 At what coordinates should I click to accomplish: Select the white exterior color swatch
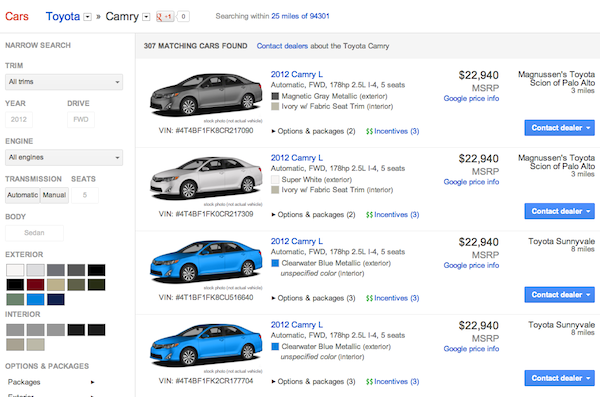pyautogui.click(x=15, y=270)
